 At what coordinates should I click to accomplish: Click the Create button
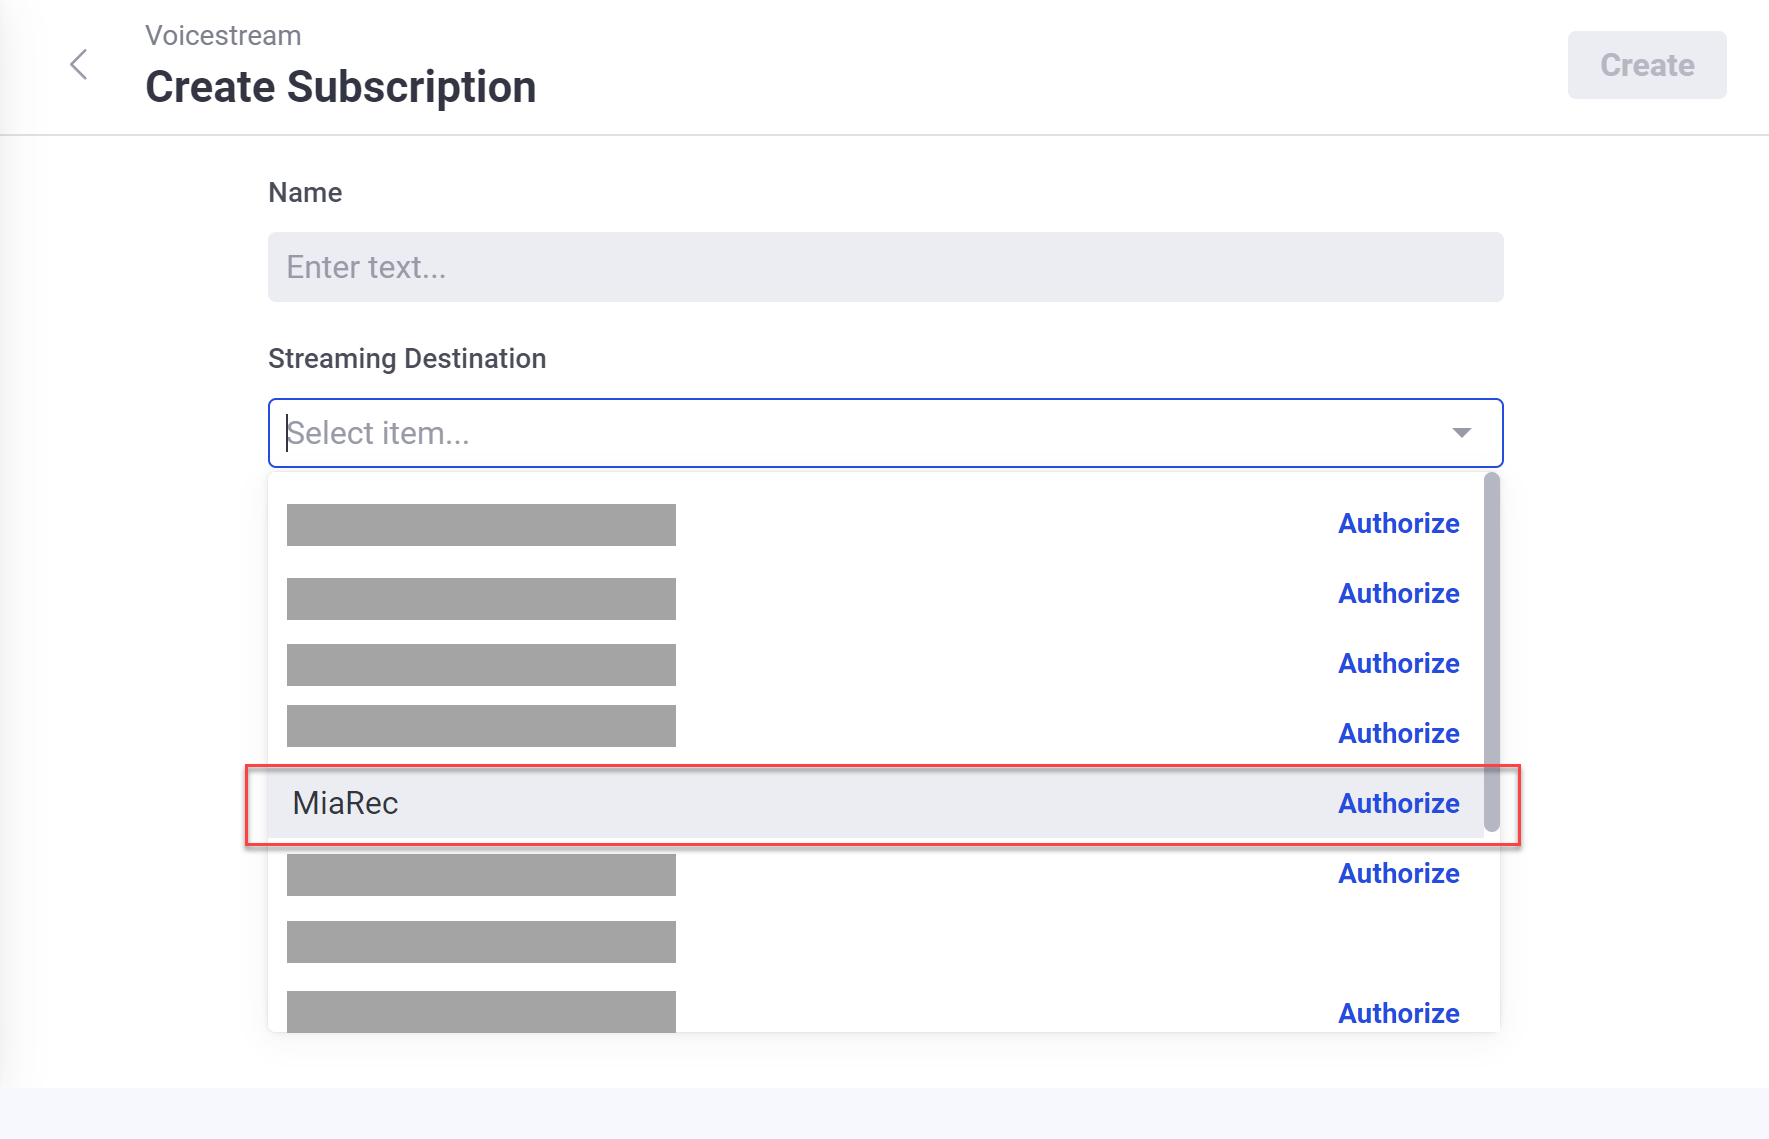[1646, 65]
